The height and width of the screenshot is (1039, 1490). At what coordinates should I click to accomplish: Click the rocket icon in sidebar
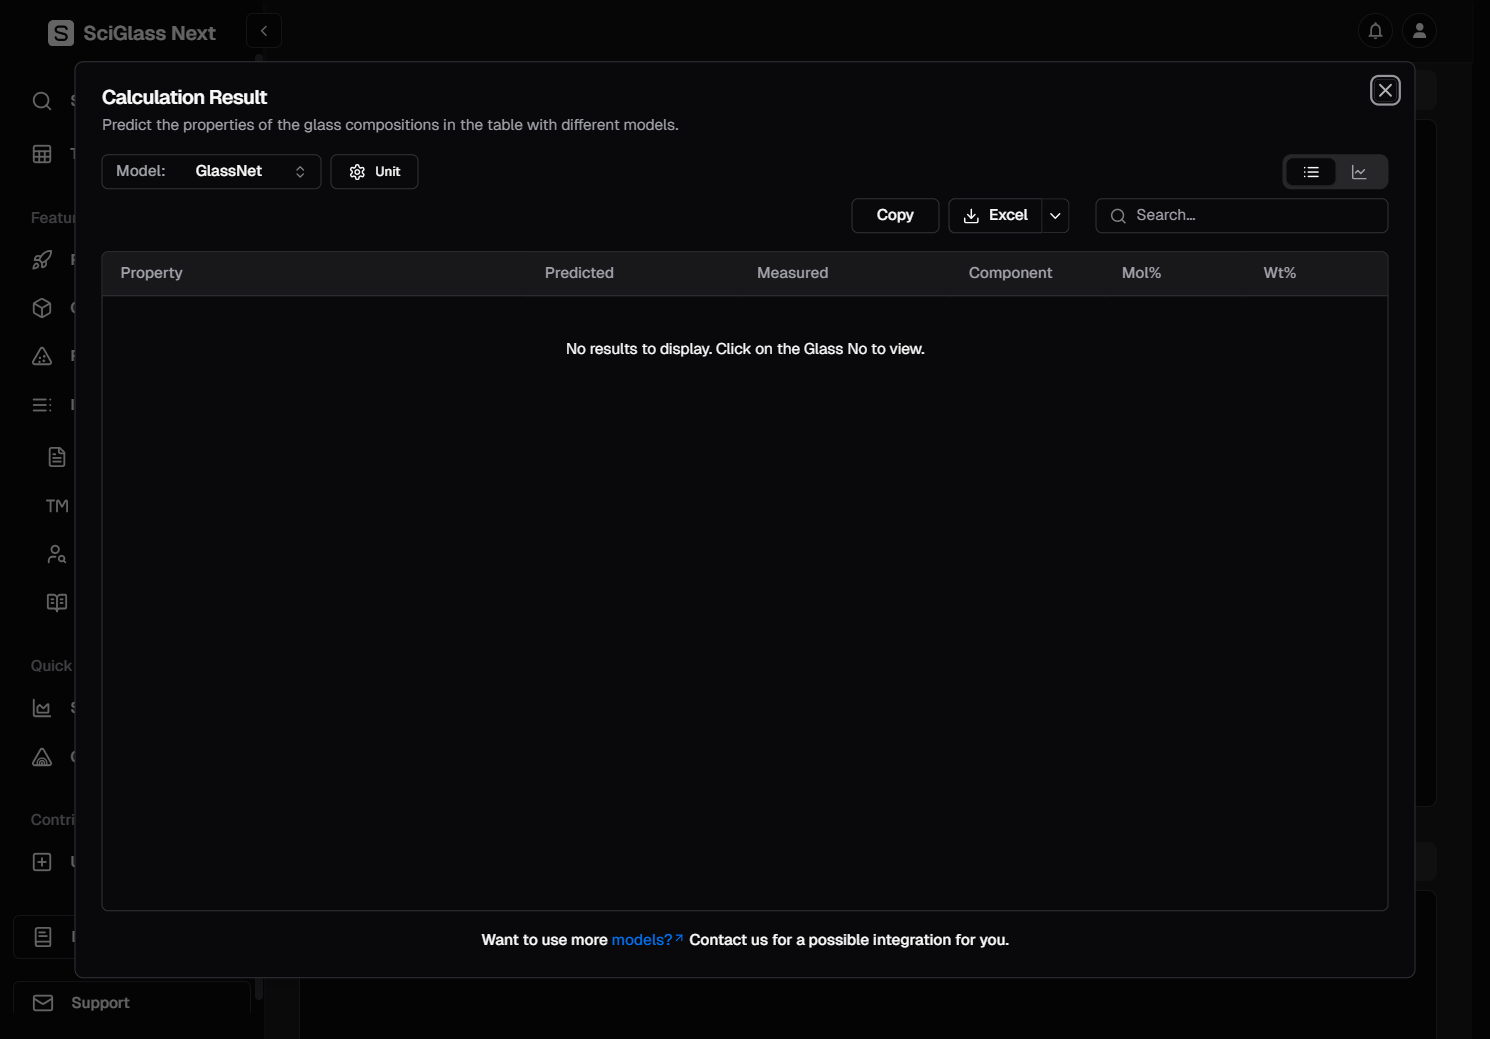(x=42, y=260)
